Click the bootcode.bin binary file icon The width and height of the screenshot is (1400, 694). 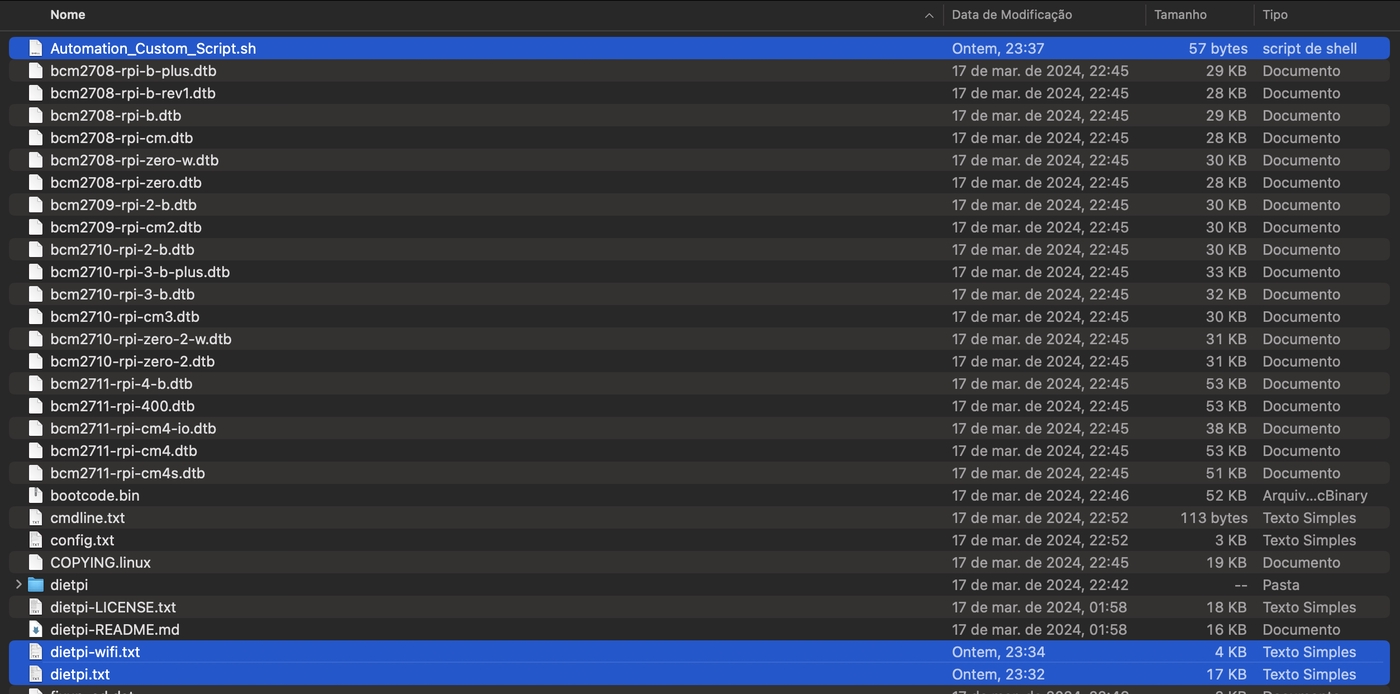click(36, 495)
